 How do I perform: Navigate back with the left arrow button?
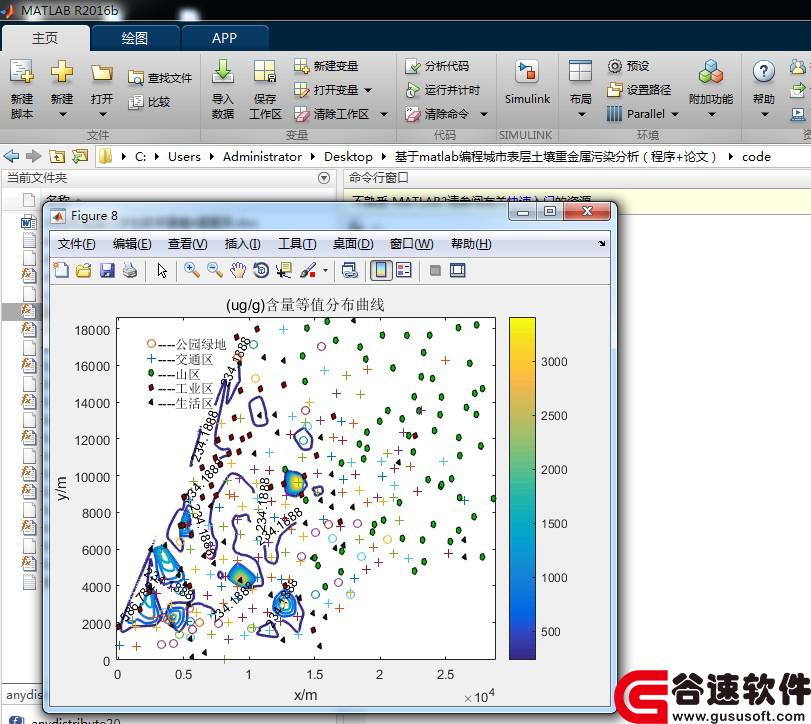[11, 156]
